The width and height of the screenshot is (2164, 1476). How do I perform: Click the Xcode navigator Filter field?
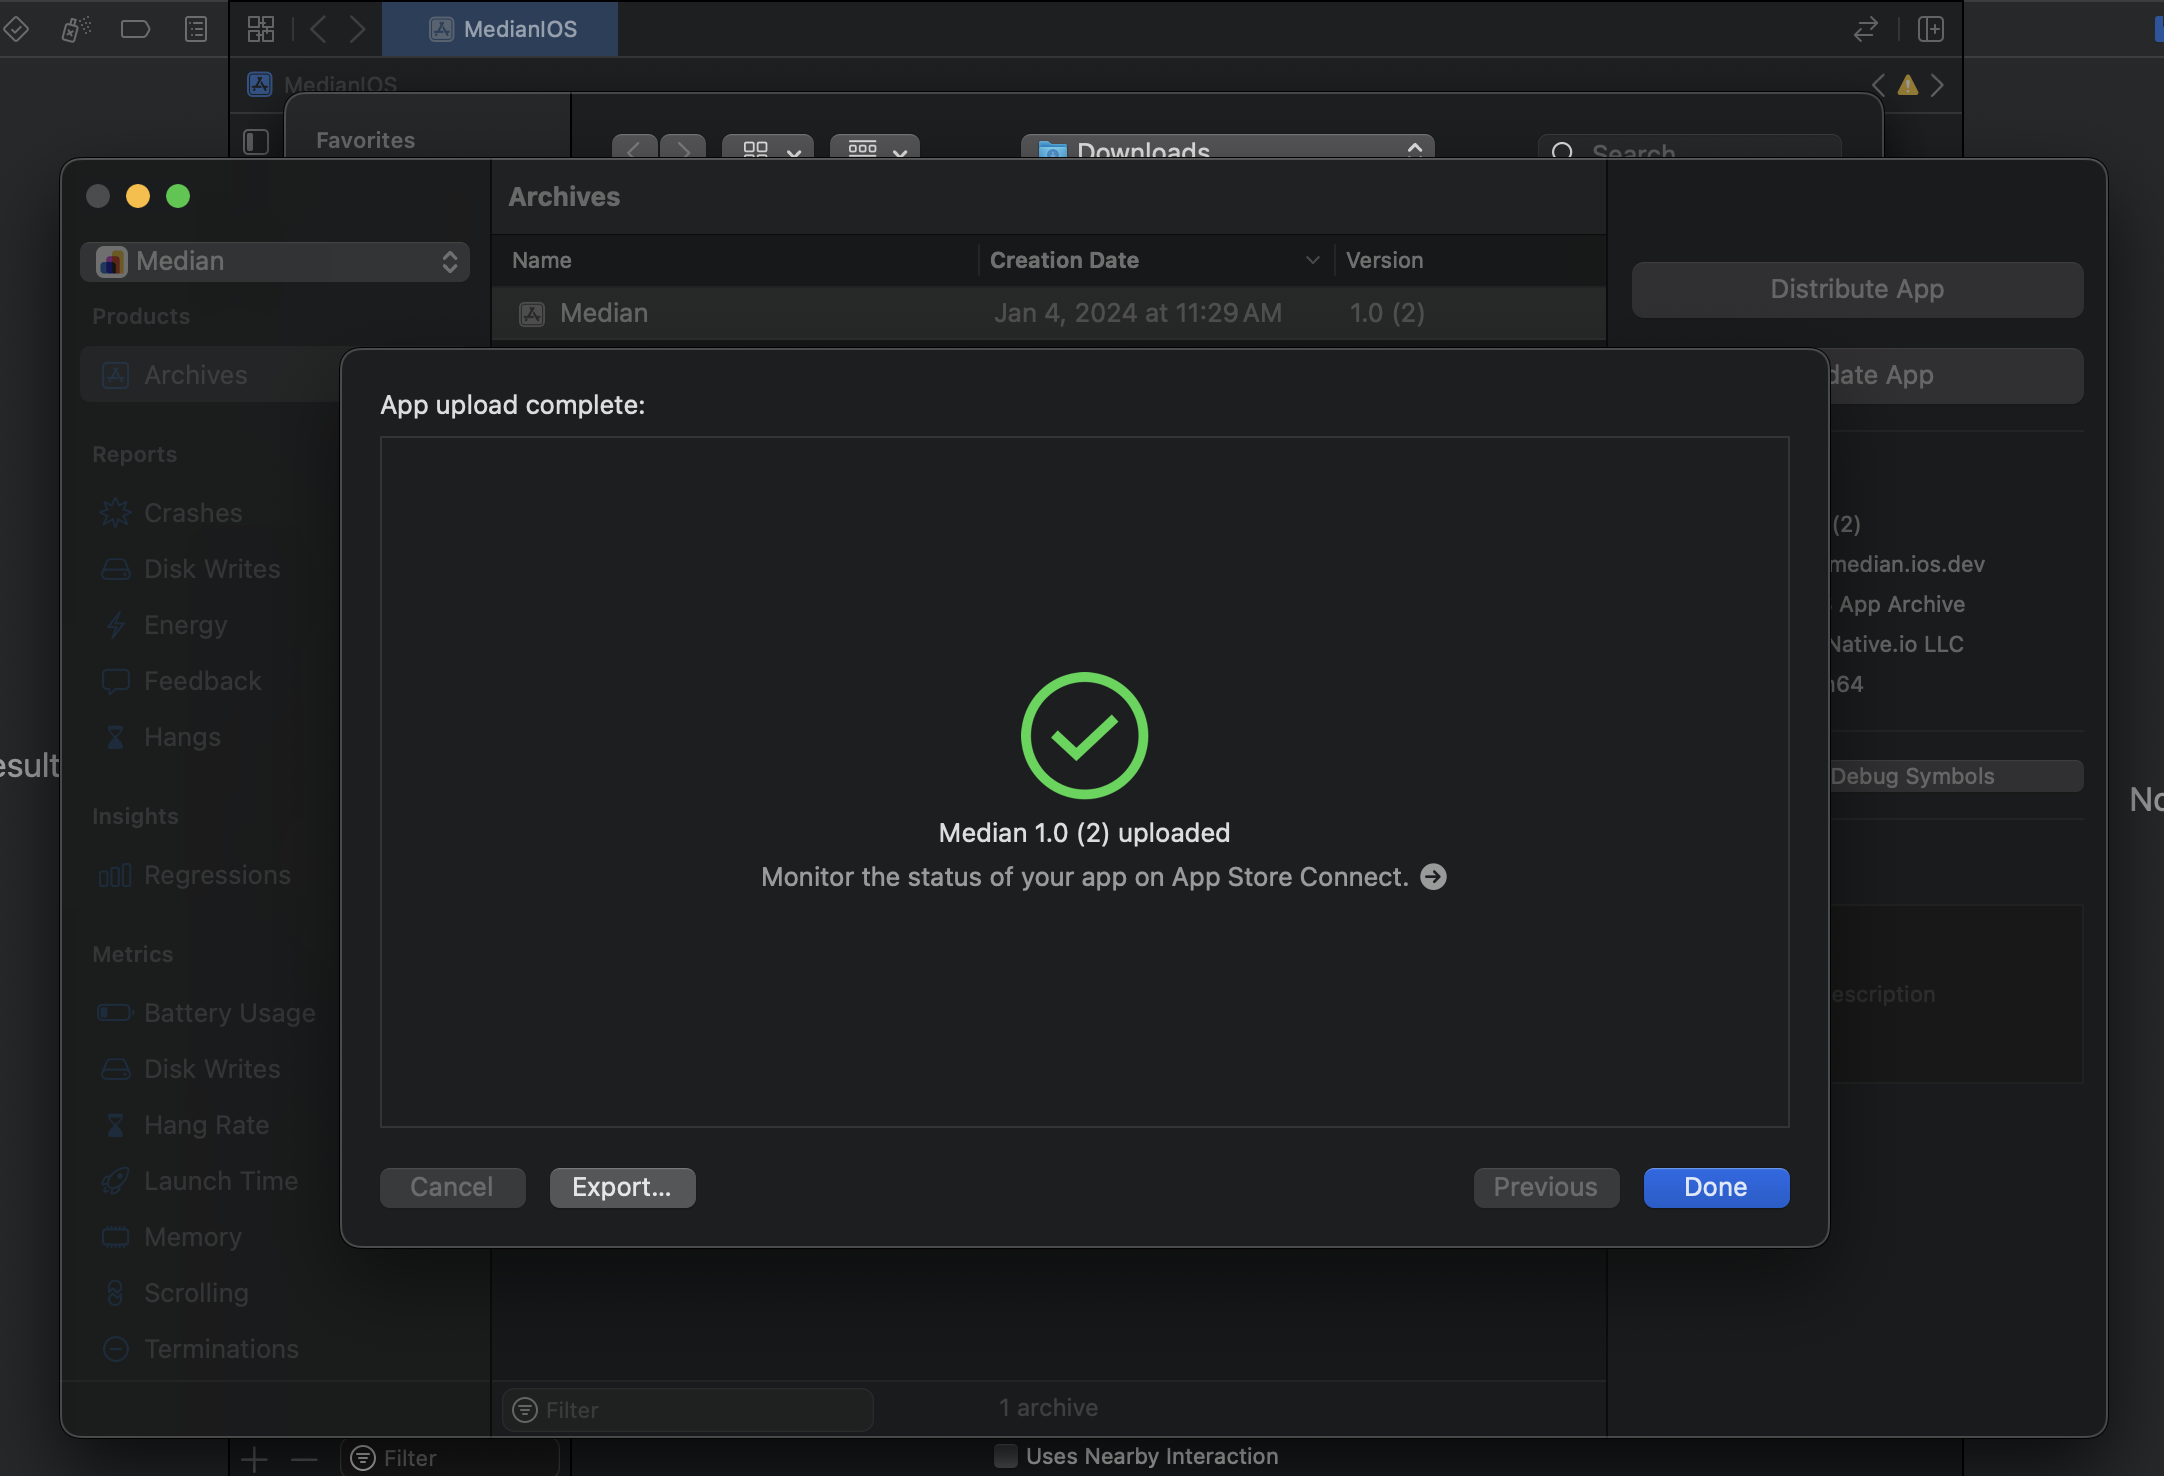pos(450,1458)
